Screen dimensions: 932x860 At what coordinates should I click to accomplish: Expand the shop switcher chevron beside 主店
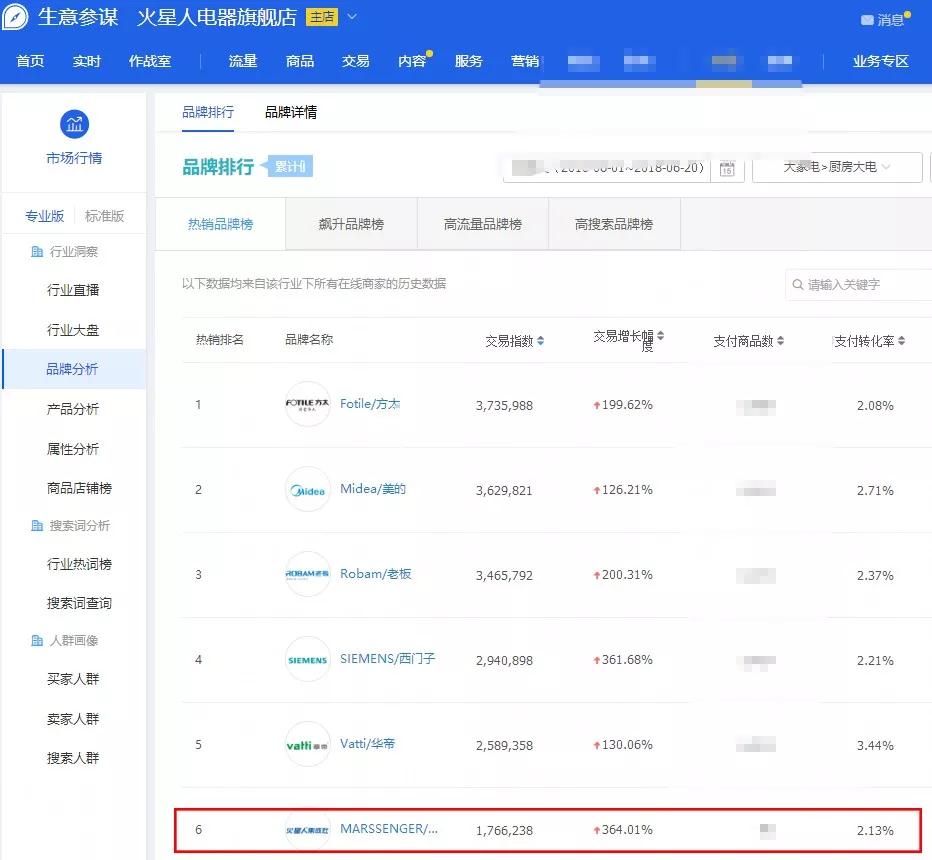tap(352, 17)
